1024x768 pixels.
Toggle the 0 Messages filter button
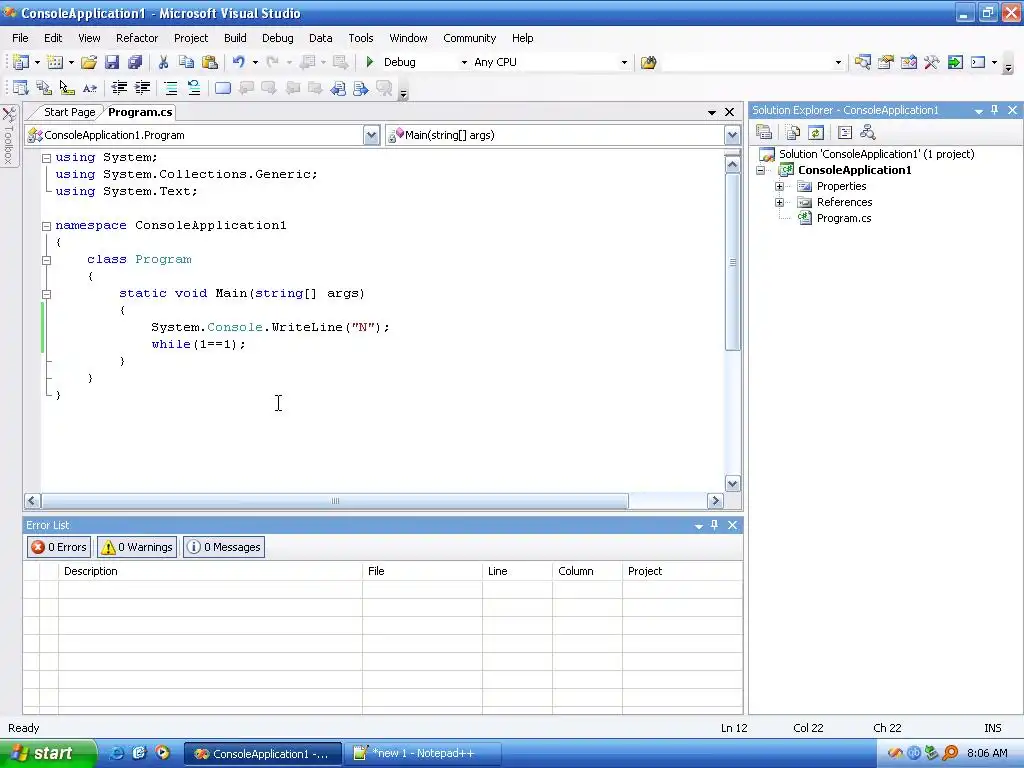pos(224,547)
